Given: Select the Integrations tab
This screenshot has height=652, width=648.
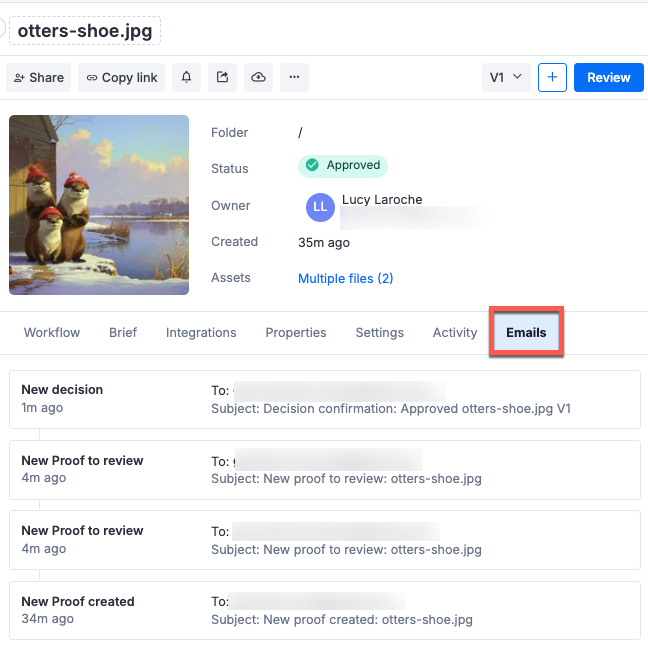Looking at the screenshot, I should coord(201,333).
